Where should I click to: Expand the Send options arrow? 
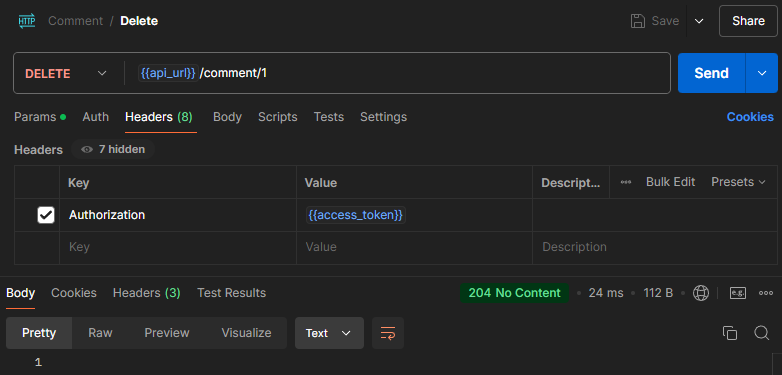pyautogui.click(x=762, y=73)
